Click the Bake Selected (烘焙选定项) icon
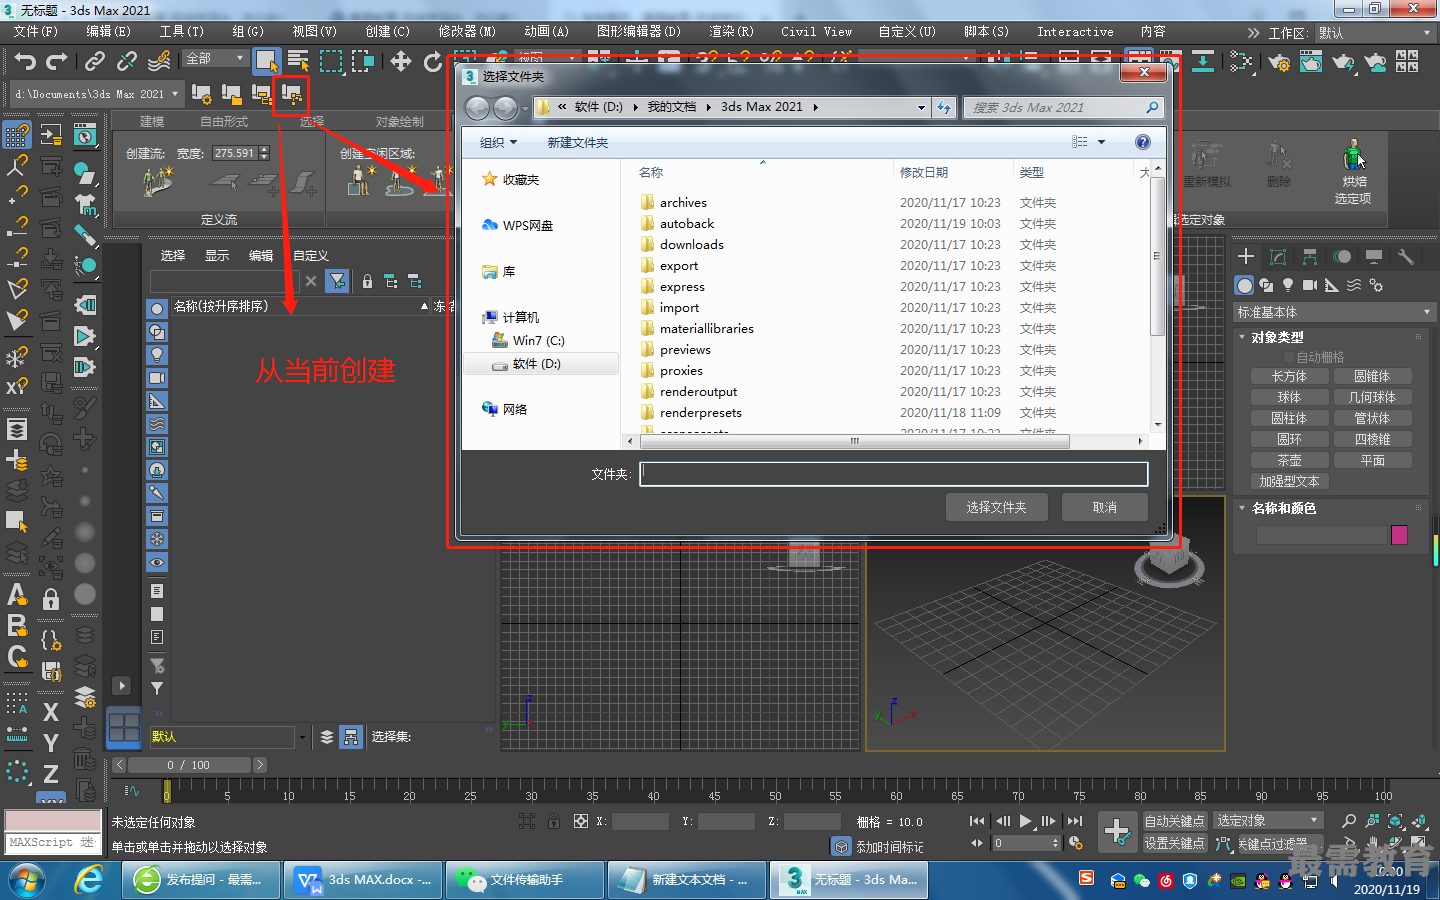 pos(1353,172)
